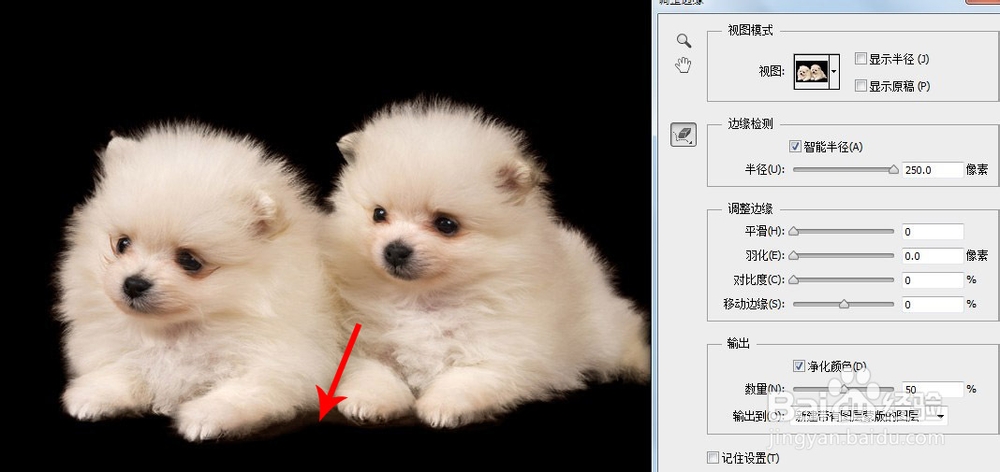Select the Refine Radius brush tool
The width and height of the screenshot is (1000, 472).
click(683, 135)
